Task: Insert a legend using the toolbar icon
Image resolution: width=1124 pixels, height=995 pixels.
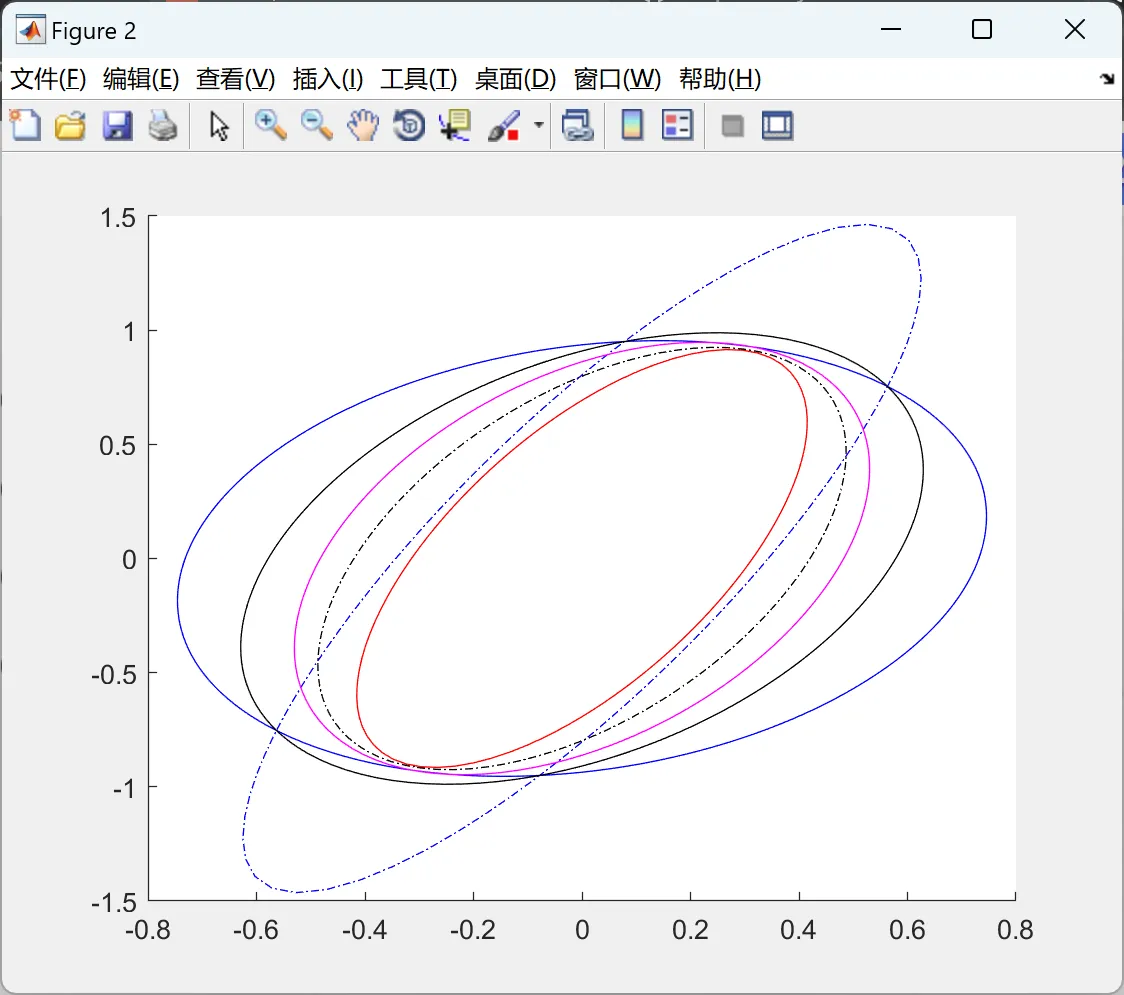Action: click(x=677, y=125)
